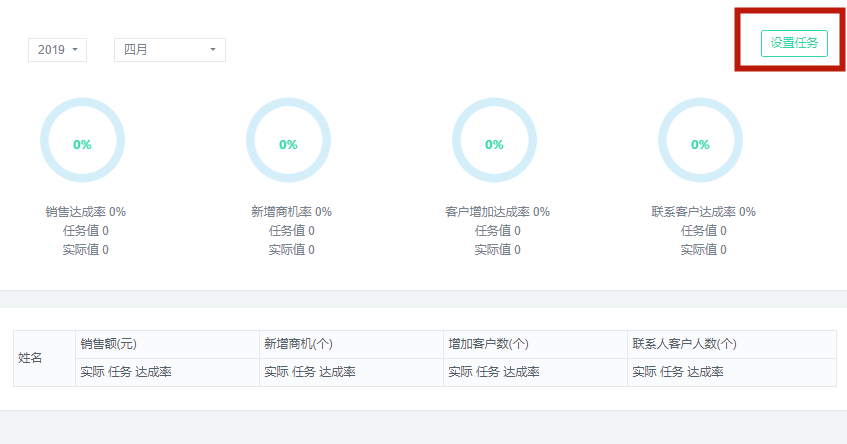Click the 新增商机(个) table header
The height and width of the screenshot is (444, 847).
coord(298,344)
